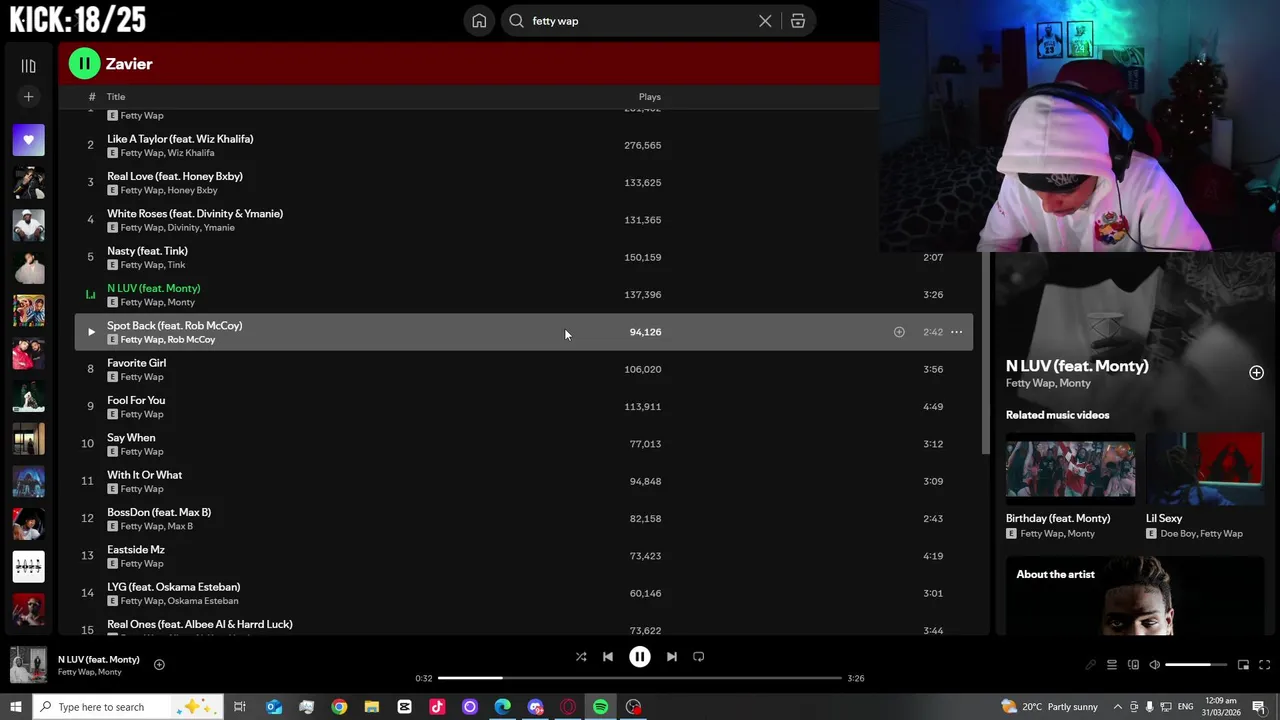Collapse Your Library sidebar icon
Image resolution: width=1280 pixels, height=720 pixels.
28,66
